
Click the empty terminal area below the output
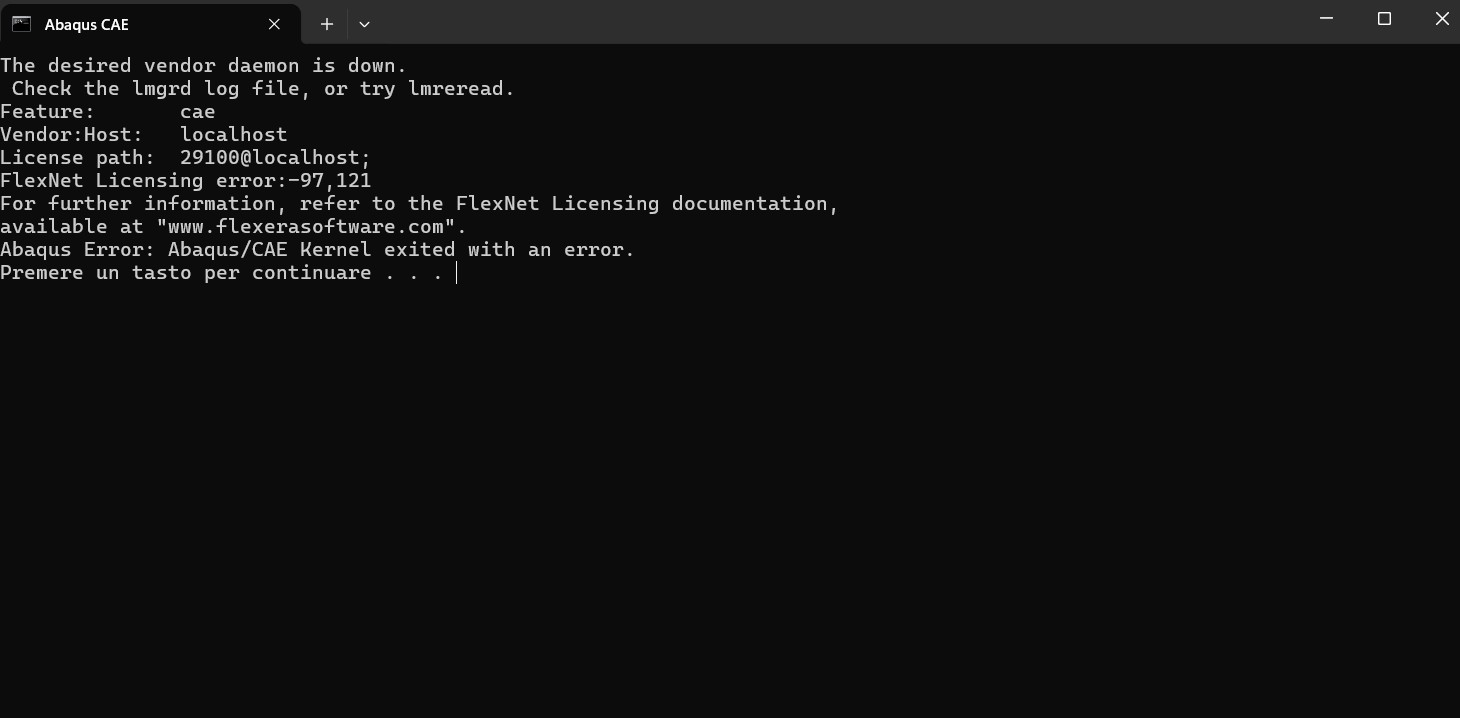click(x=730, y=500)
